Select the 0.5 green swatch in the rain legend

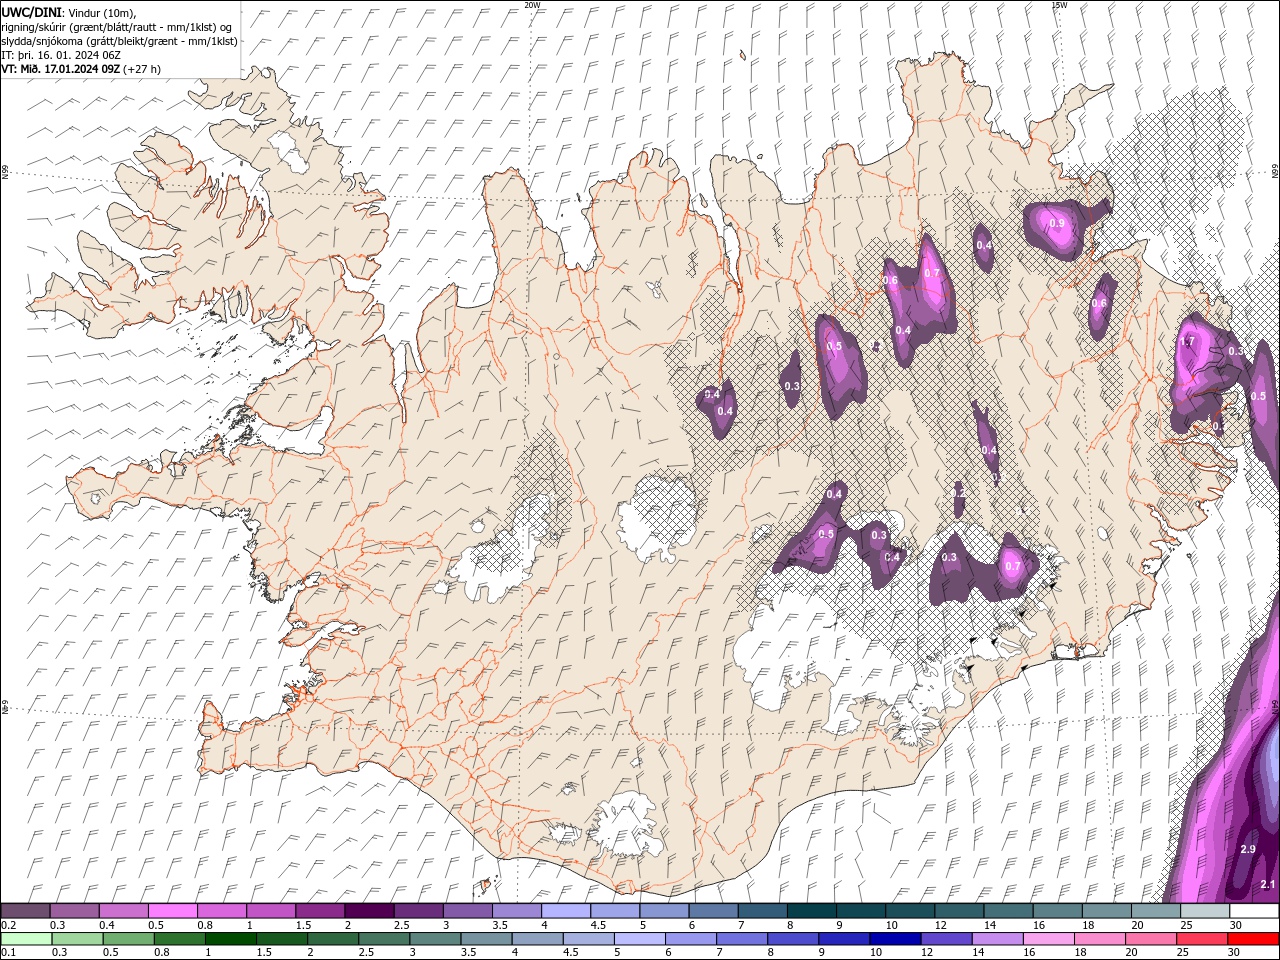(x=128, y=938)
